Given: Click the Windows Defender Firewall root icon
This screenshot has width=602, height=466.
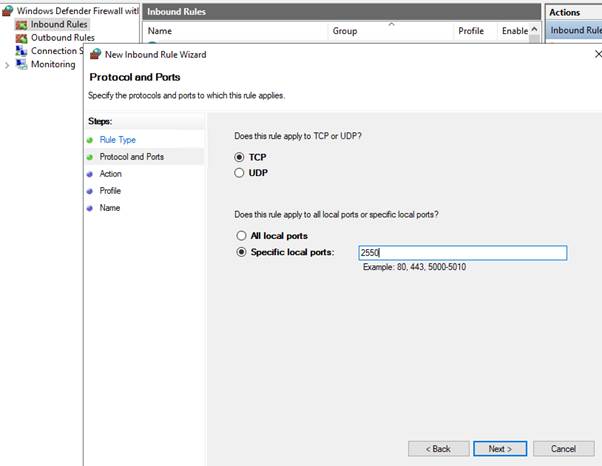Looking at the screenshot, I should (x=8, y=11).
